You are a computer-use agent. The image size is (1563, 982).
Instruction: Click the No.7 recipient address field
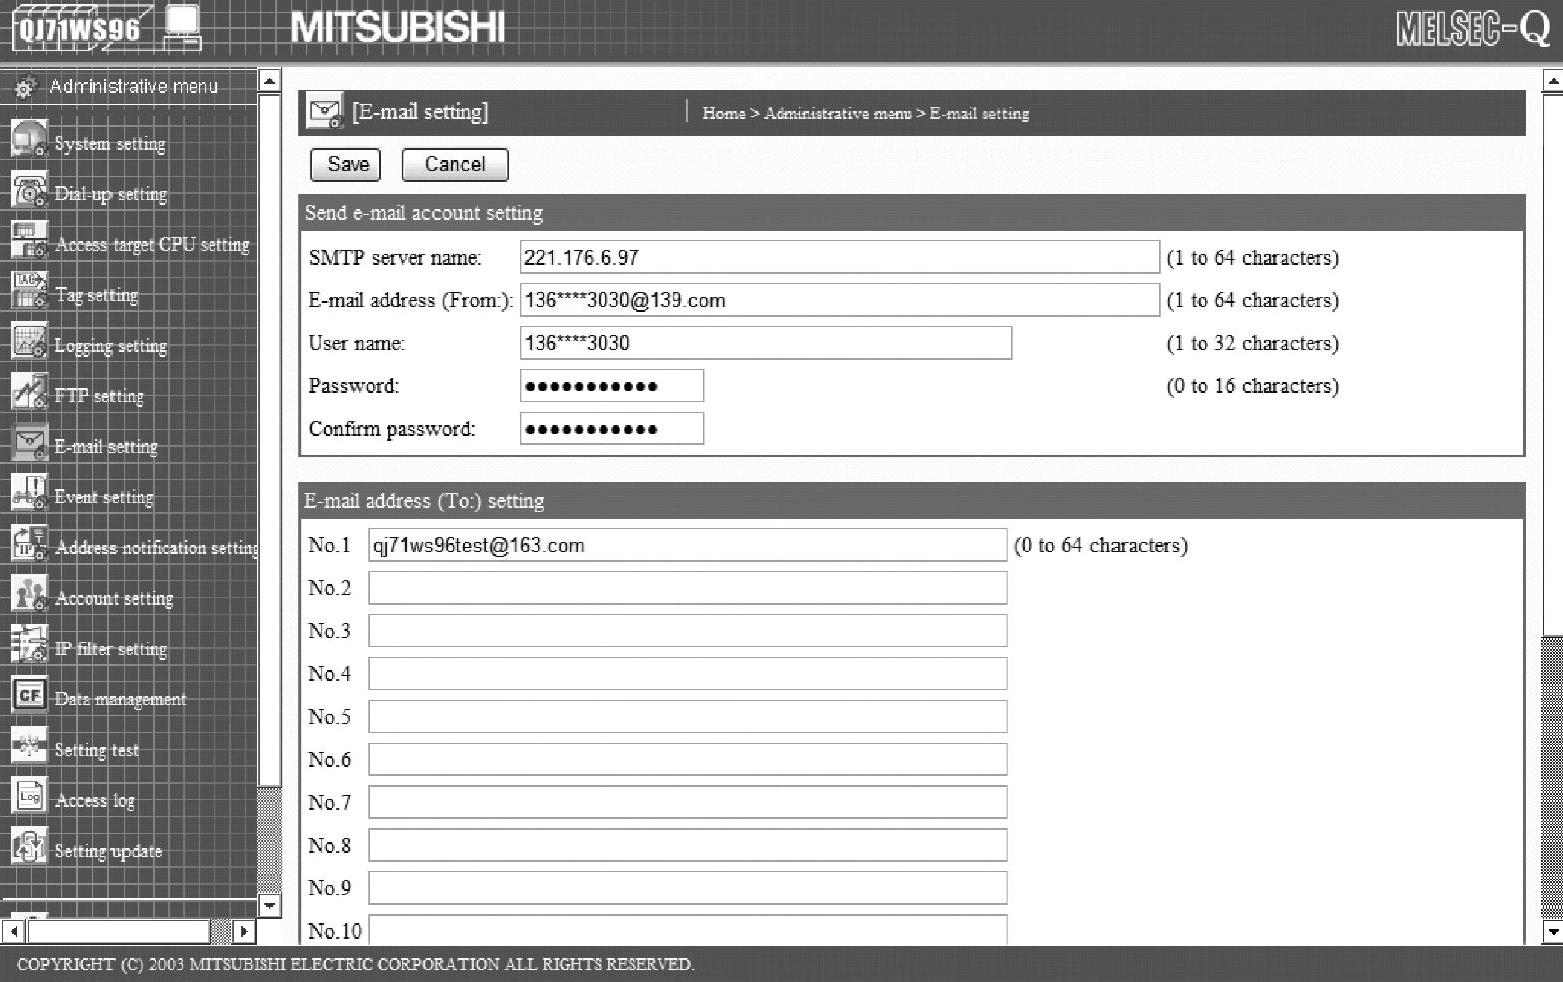tap(688, 802)
